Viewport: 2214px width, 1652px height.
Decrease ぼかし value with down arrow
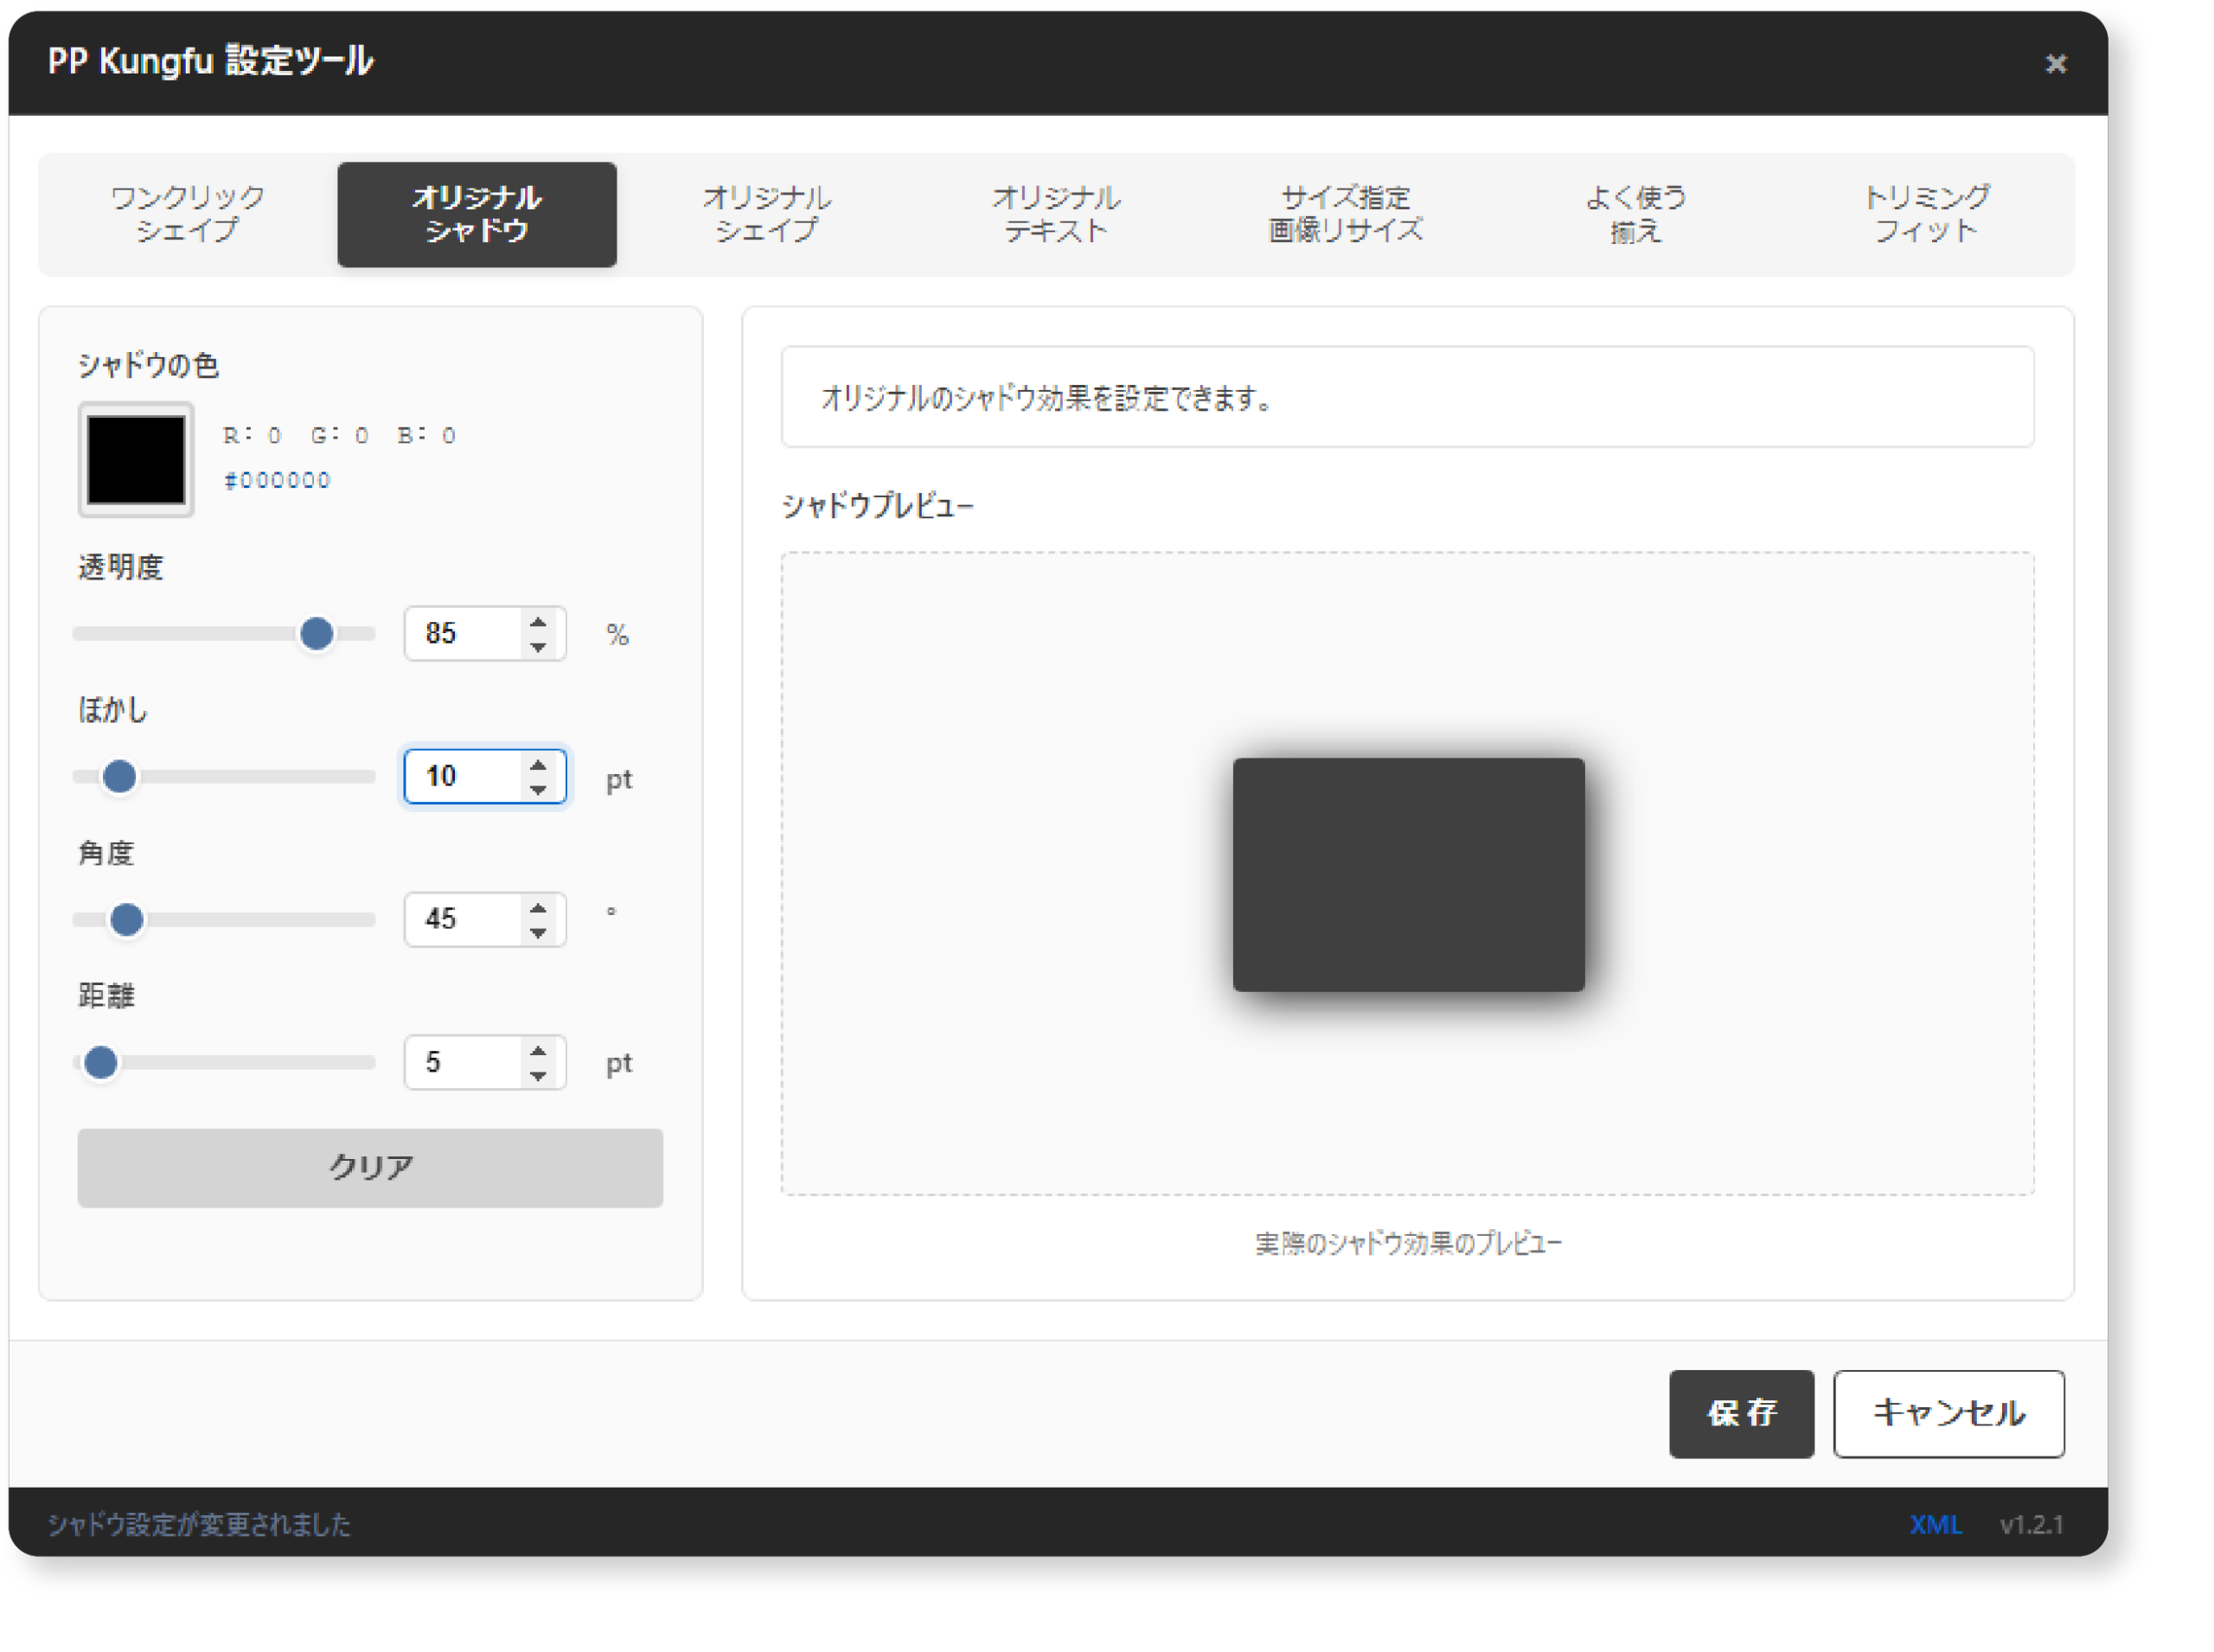pyautogui.click(x=538, y=790)
